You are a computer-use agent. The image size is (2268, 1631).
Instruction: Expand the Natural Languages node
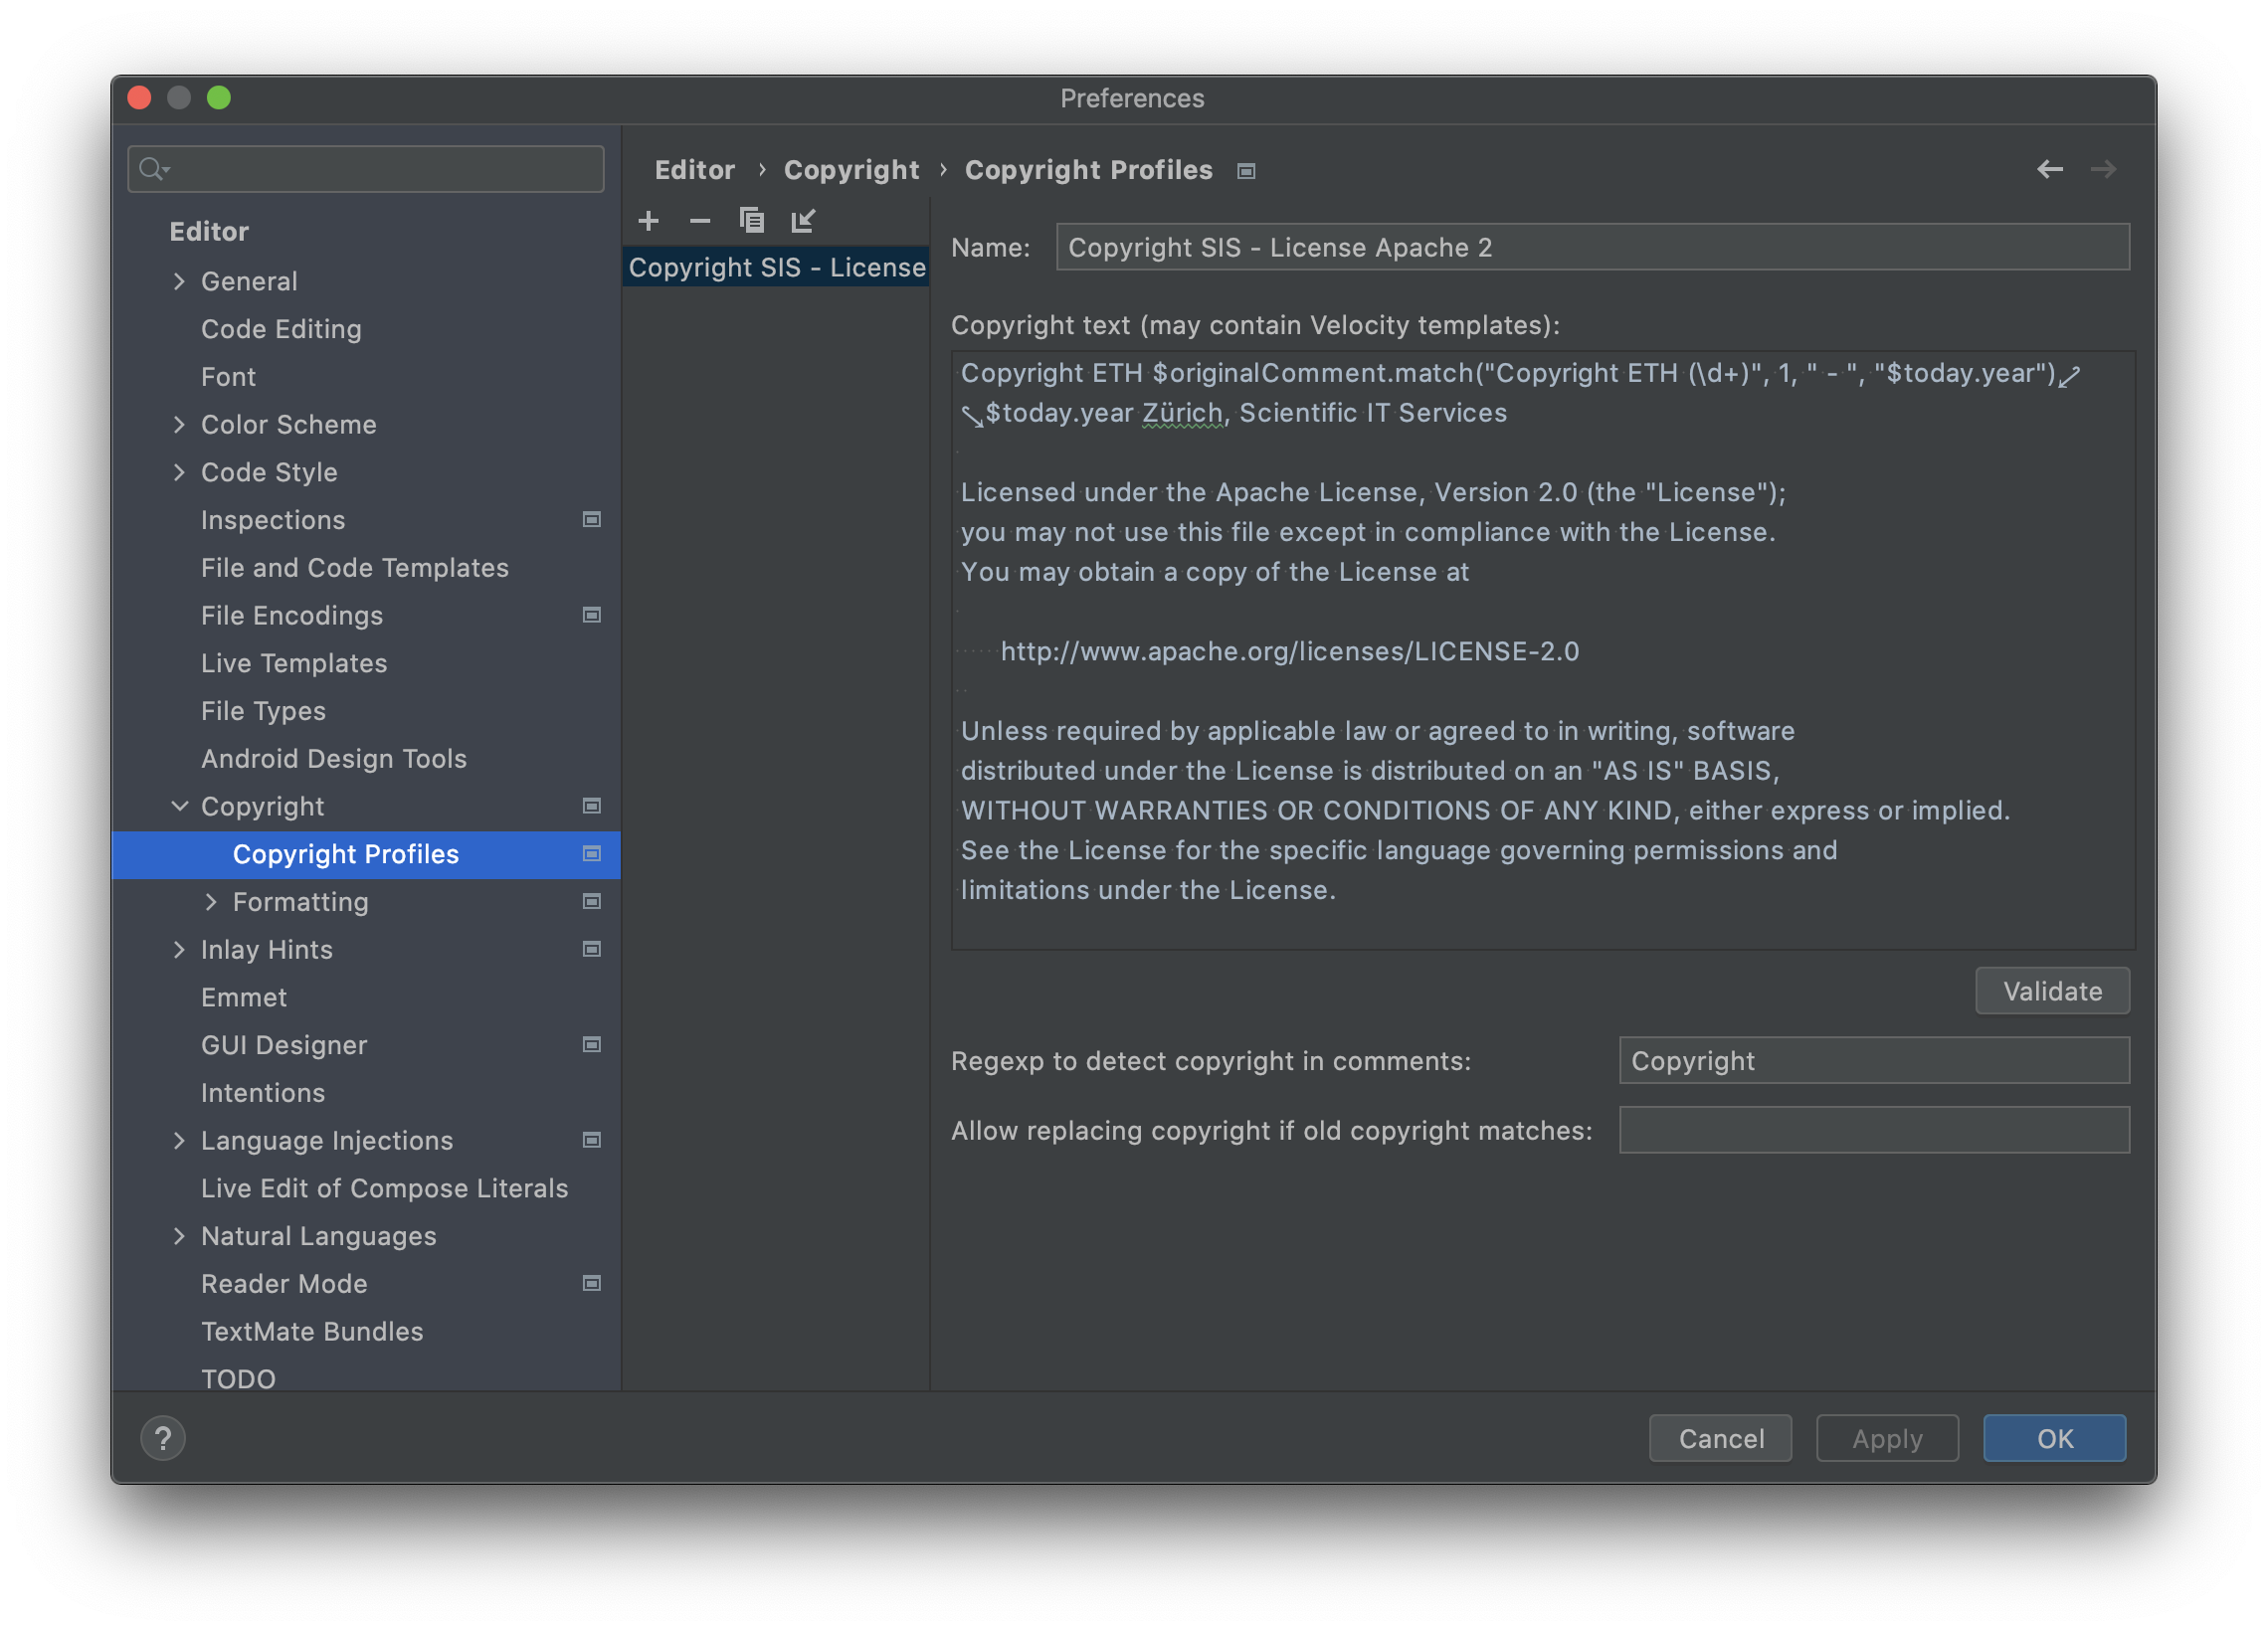pos(179,1236)
